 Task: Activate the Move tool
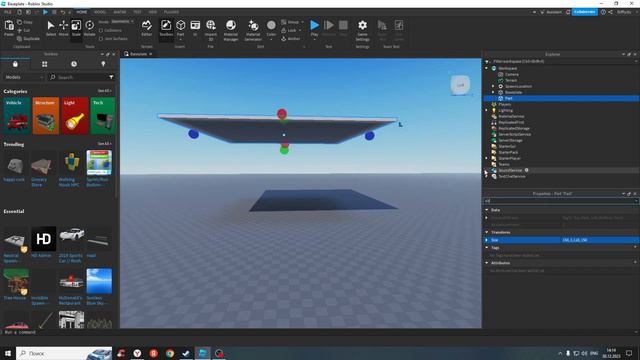[64, 28]
